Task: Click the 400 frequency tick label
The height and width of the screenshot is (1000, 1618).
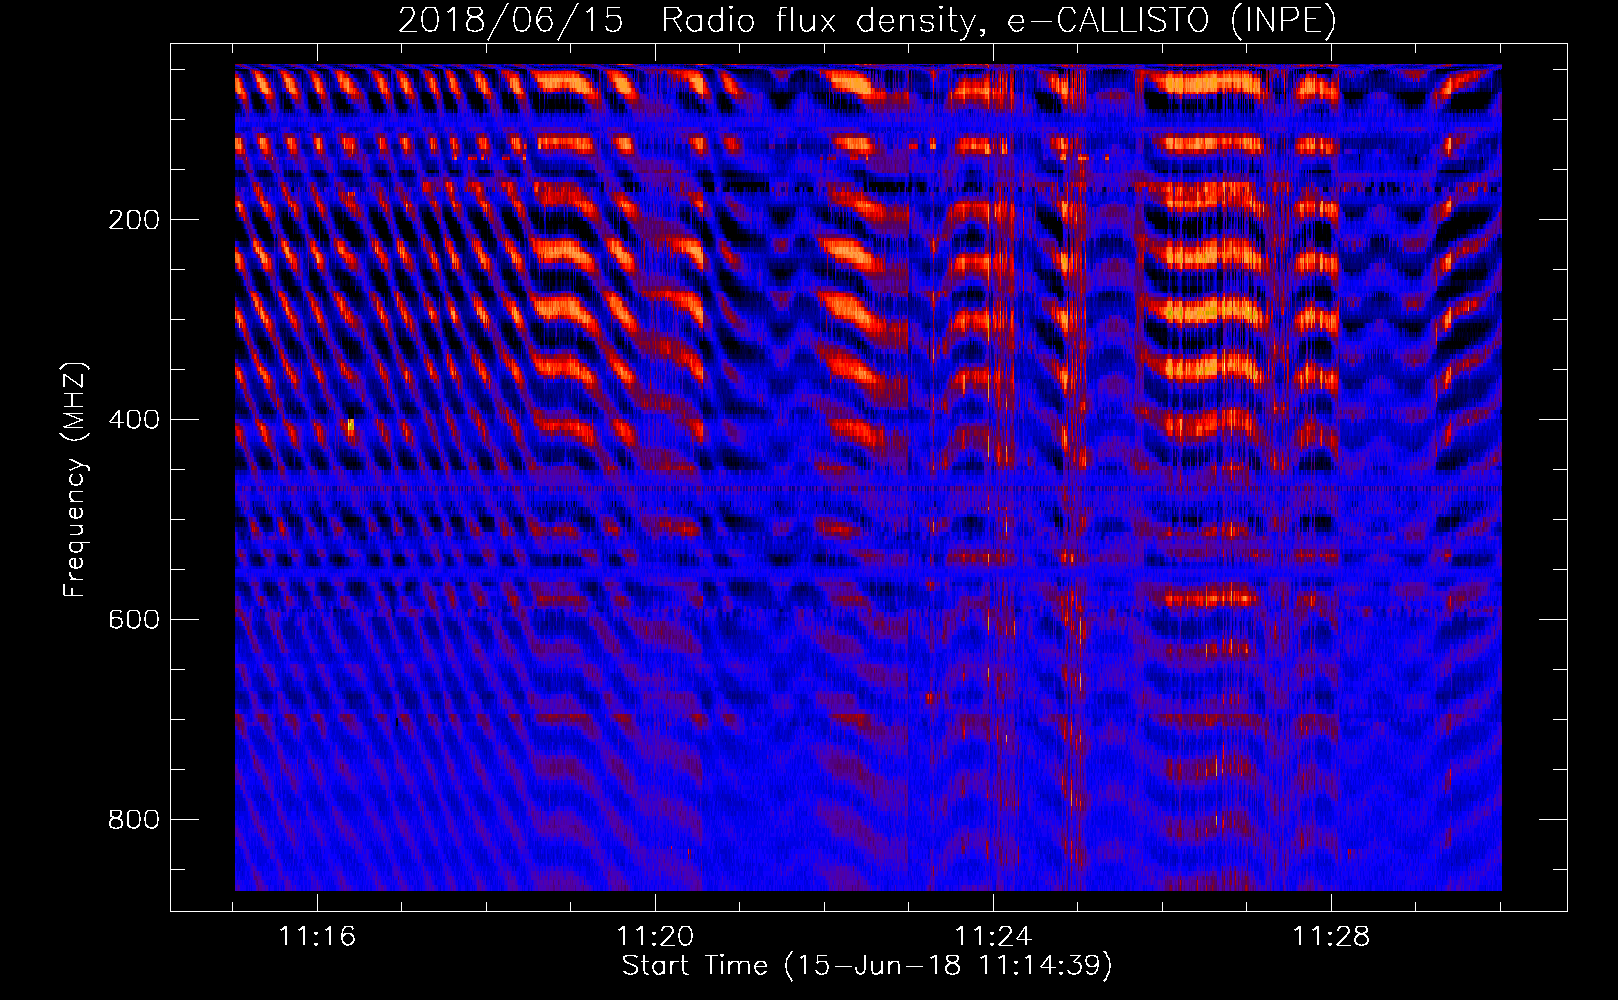Action: tap(134, 420)
